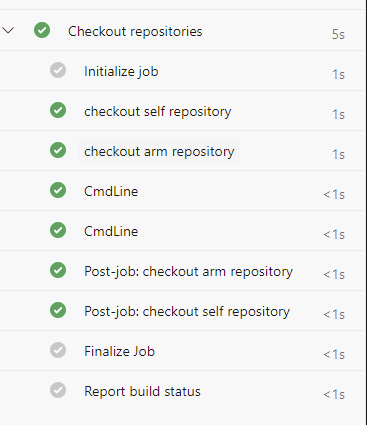The height and width of the screenshot is (425, 367).
Task: Select the checkout self repository step
Action: (x=183, y=111)
